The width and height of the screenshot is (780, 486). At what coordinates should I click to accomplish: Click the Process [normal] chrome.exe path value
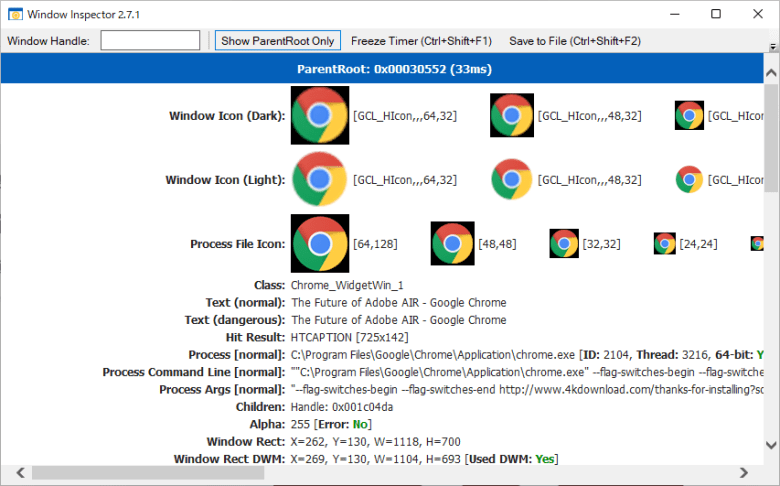(x=433, y=355)
